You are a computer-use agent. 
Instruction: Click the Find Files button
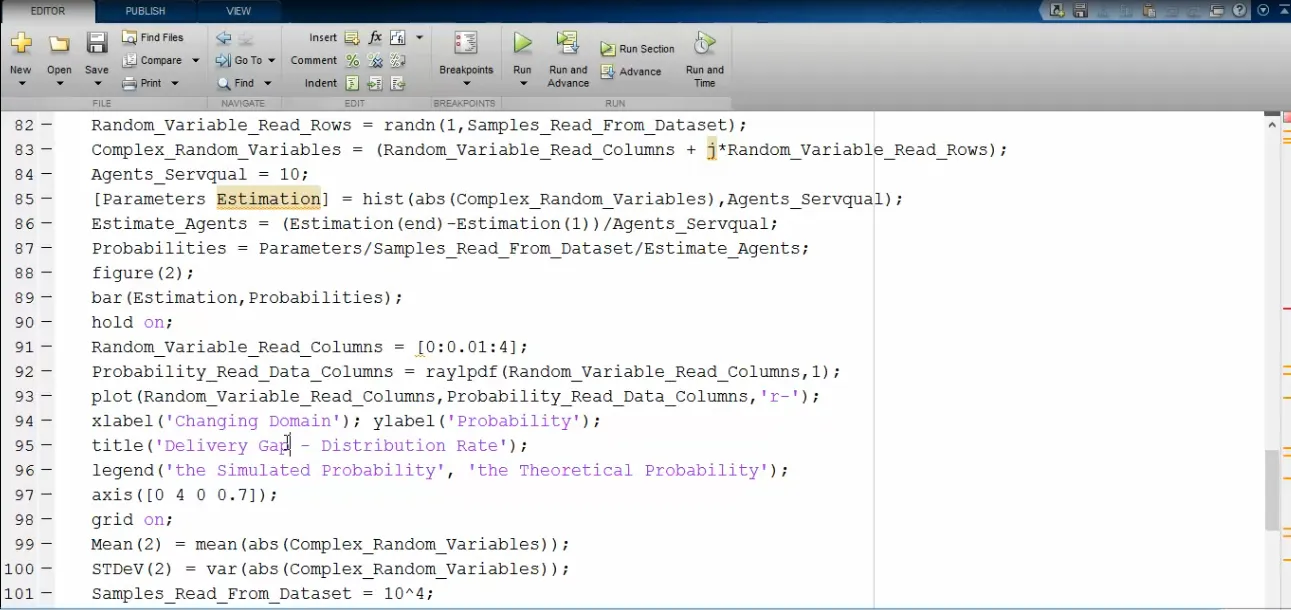pyautogui.click(x=153, y=38)
